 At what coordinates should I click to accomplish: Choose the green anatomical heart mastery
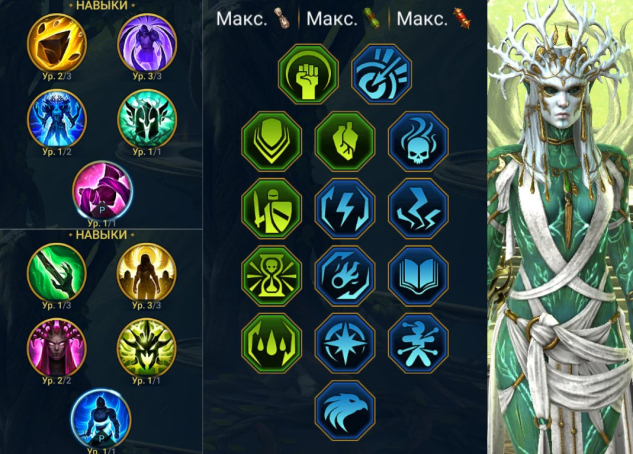345,142
